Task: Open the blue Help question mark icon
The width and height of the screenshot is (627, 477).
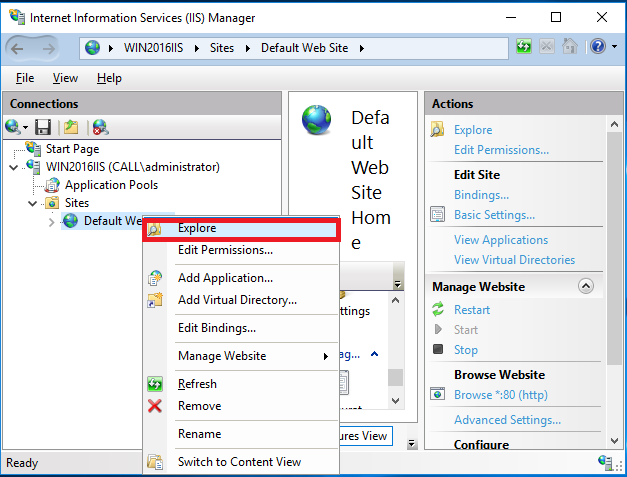Action: pos(598,47)
